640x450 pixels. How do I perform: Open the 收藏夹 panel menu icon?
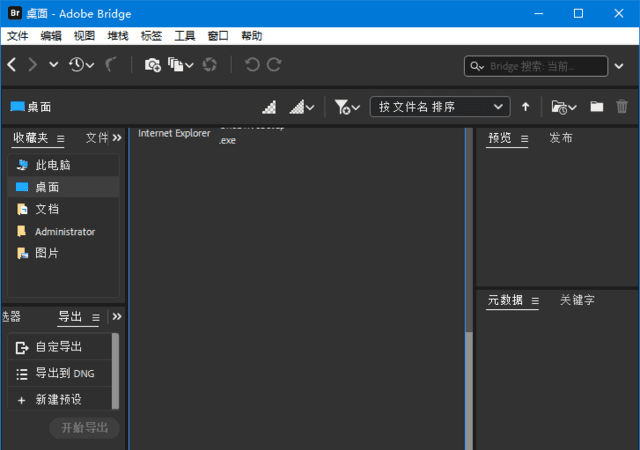(x=60, y=139)
